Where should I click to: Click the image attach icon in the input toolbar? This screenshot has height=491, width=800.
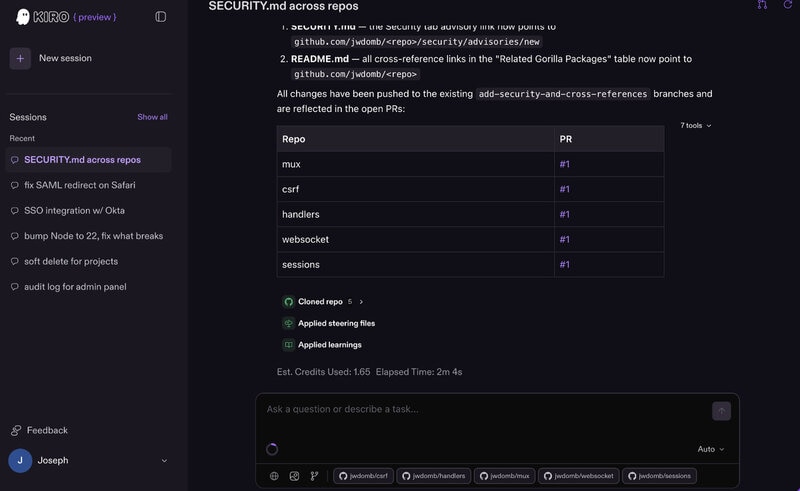(294, 476)
